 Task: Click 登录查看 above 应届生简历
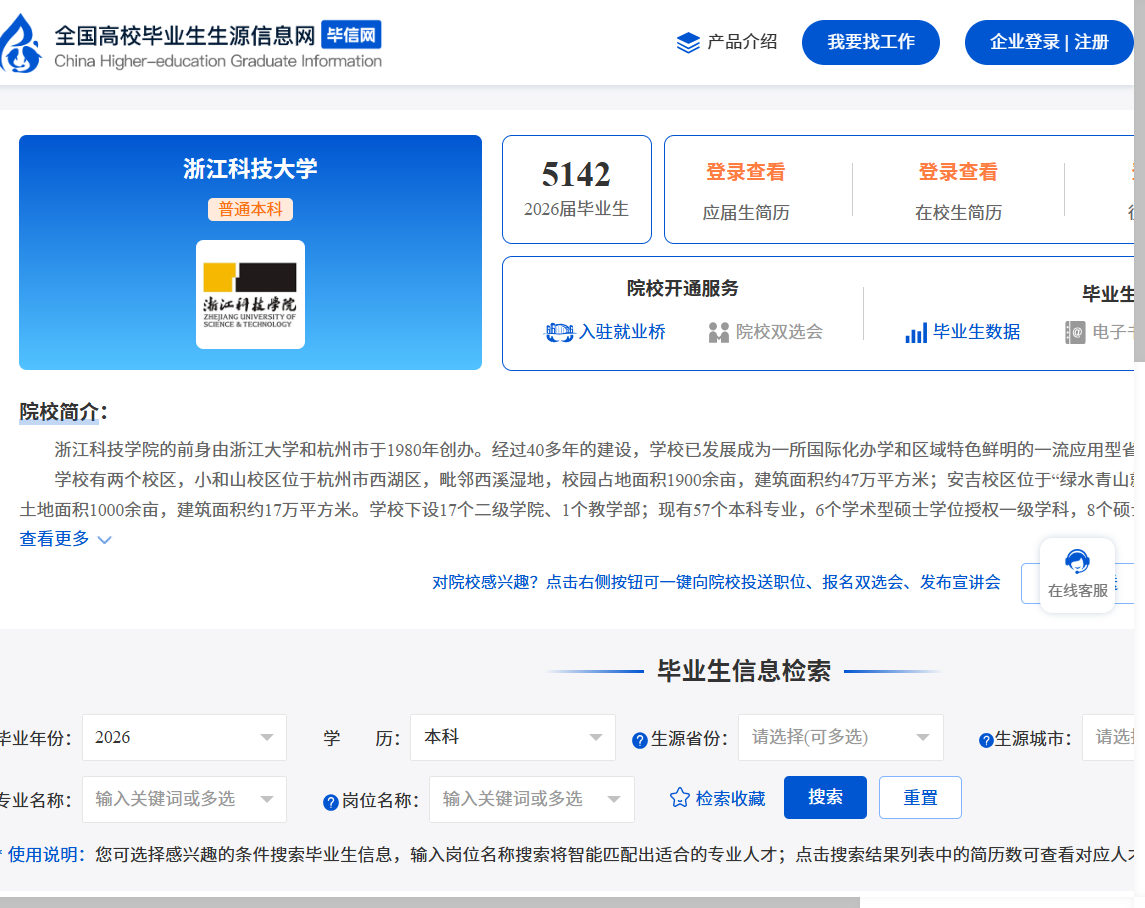(745, 172)
